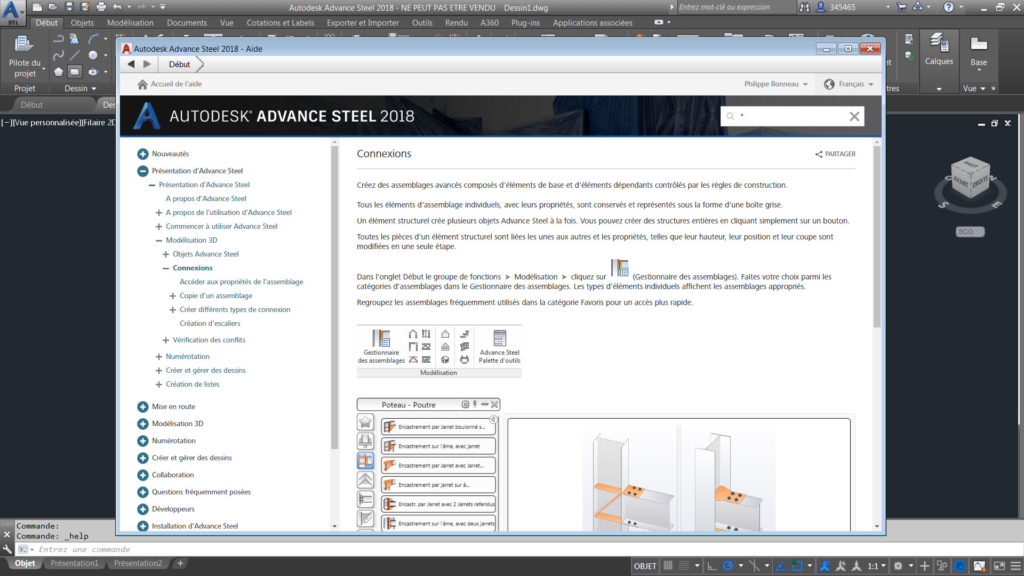Open Création d'escaliers link
This screenshot has height=576, width=1024.
(x=210, y=323)
